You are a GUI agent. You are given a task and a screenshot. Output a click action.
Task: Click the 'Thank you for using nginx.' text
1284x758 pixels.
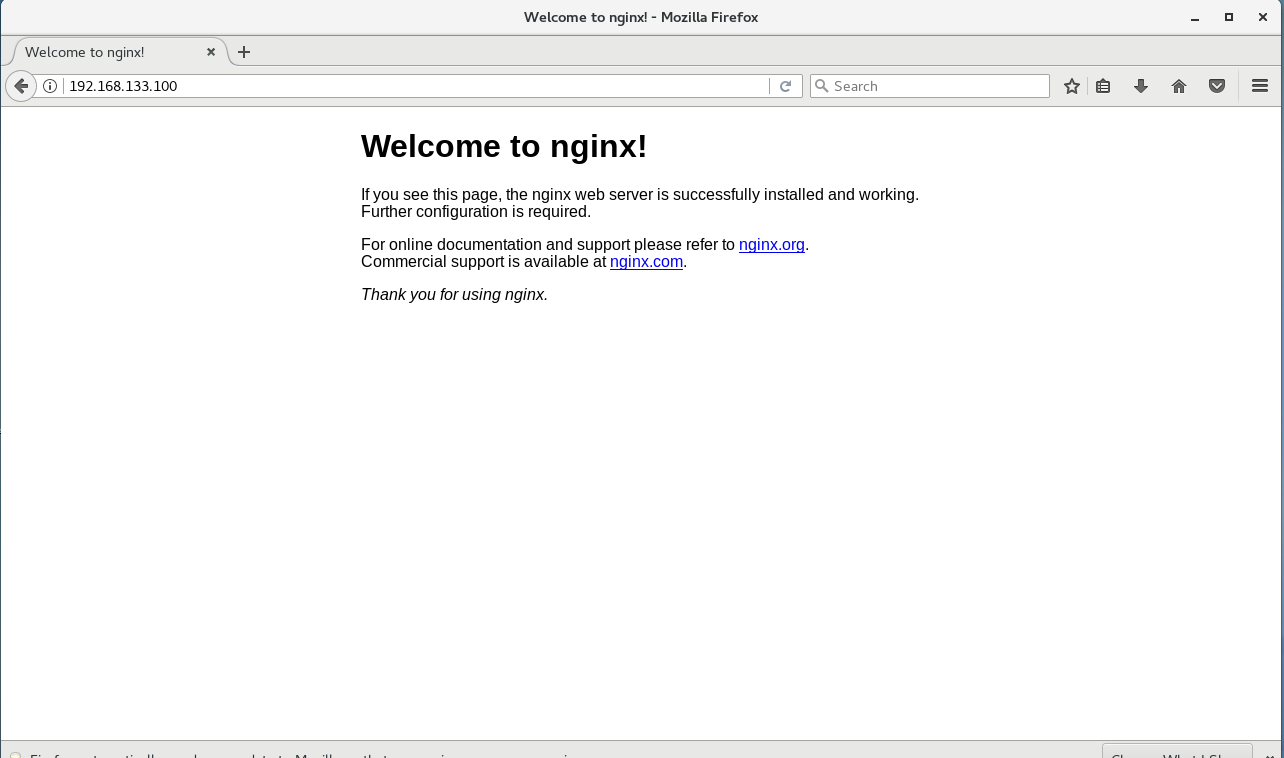point(455,295)
